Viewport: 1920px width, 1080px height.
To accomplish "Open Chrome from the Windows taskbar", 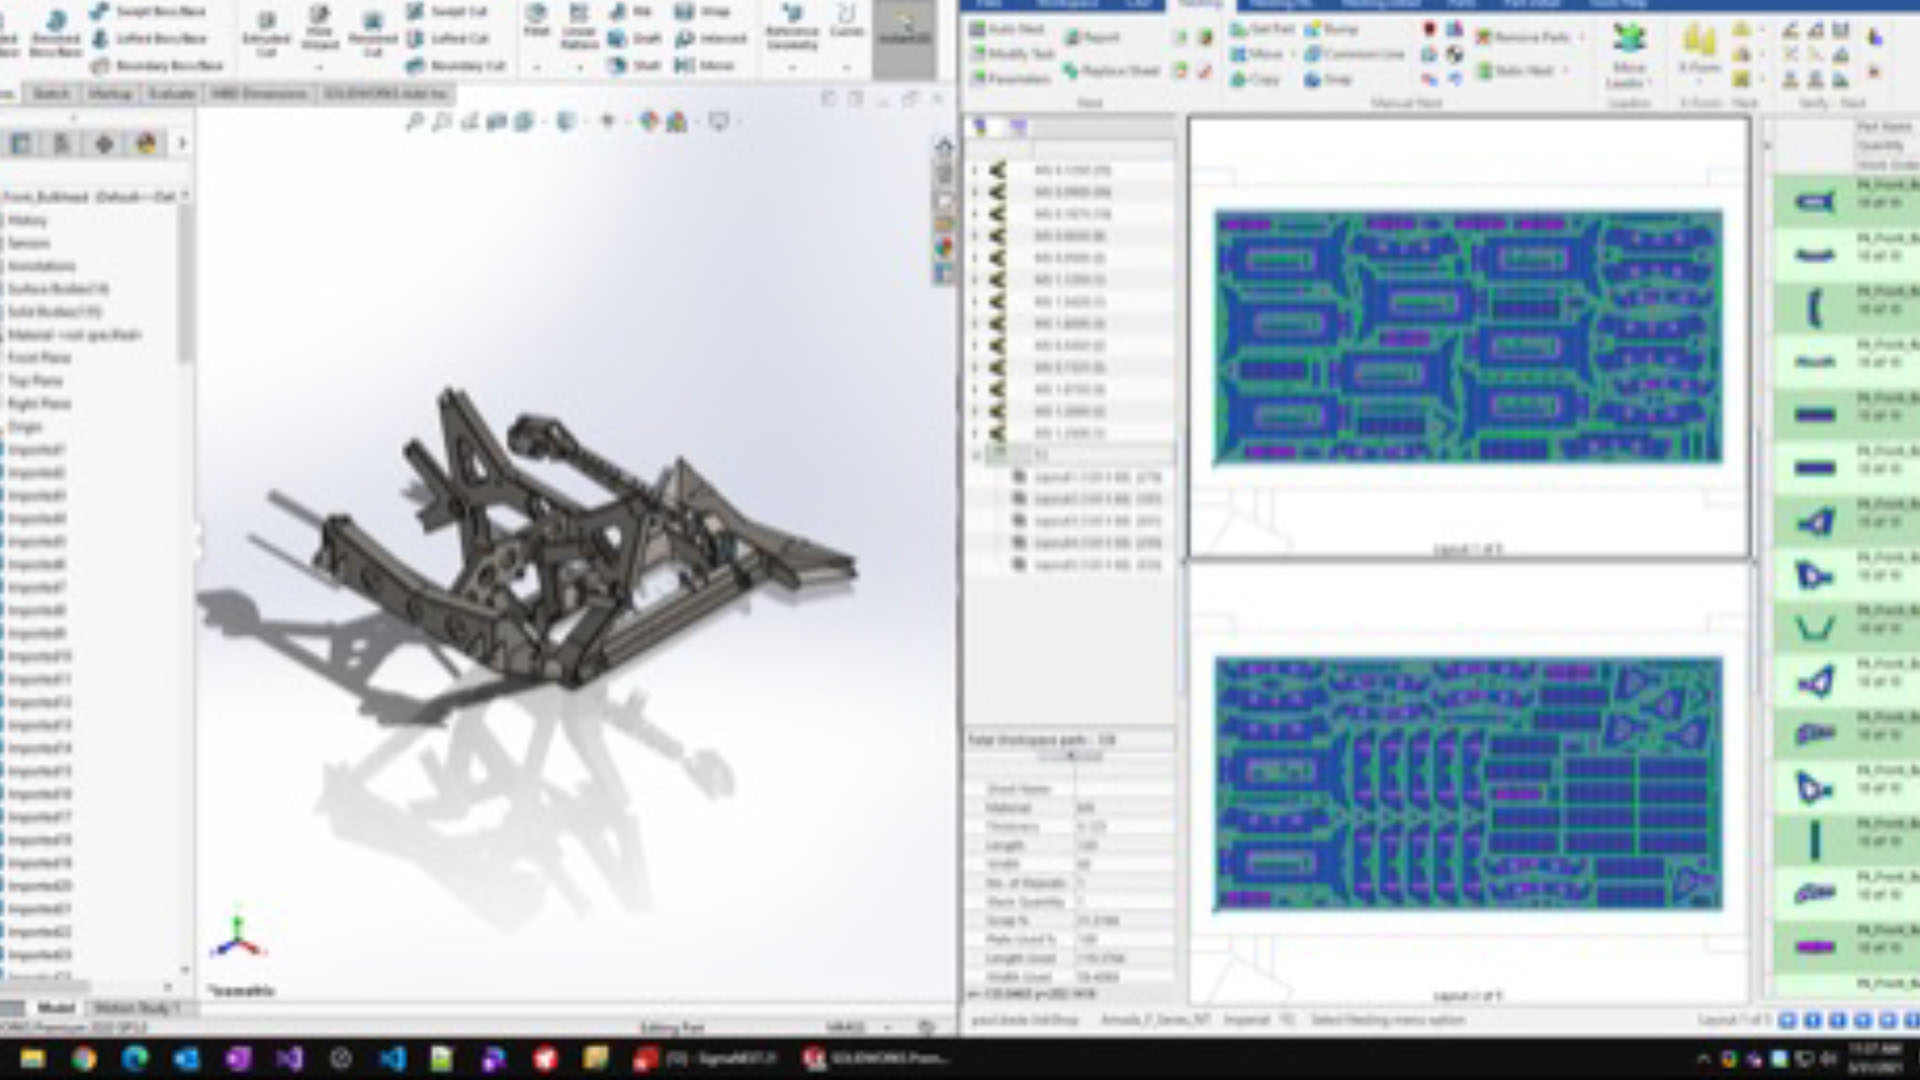I will point(84,1058).
